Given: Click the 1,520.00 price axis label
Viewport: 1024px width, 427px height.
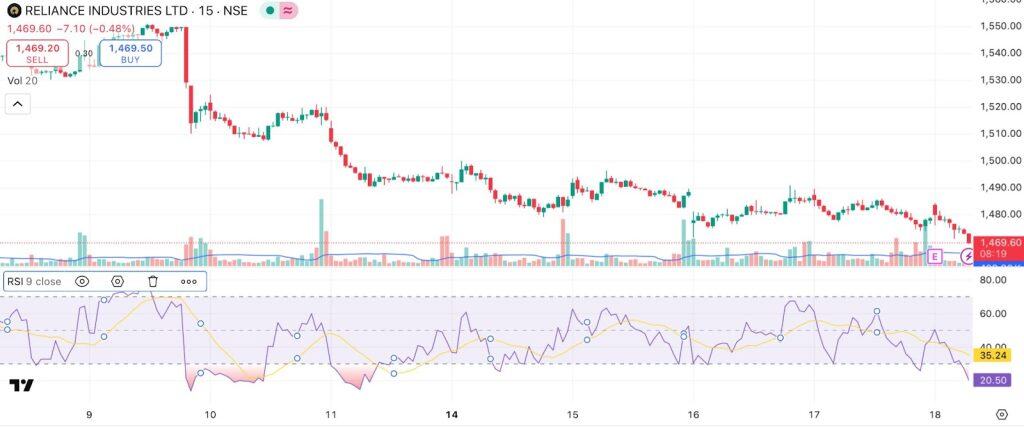Looking at the screenshot, I should coord(1000,106).
